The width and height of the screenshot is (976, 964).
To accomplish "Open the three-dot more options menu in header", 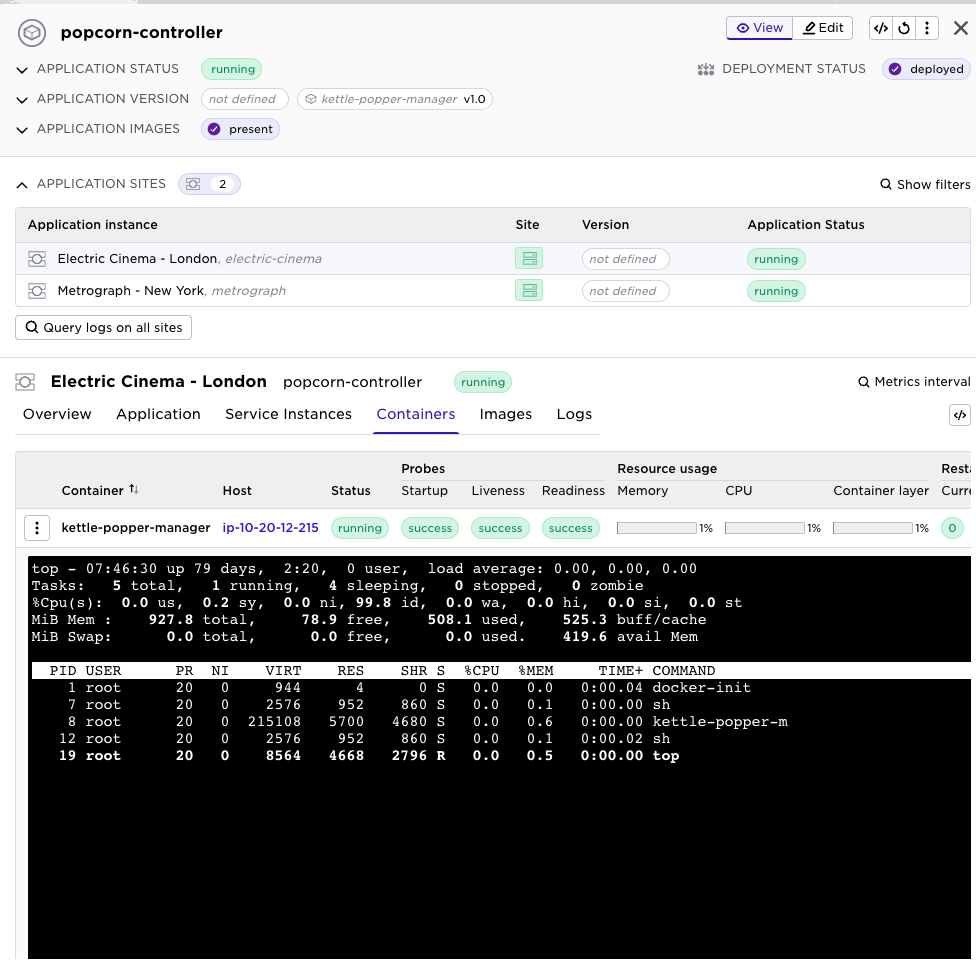I will point(928,28).
